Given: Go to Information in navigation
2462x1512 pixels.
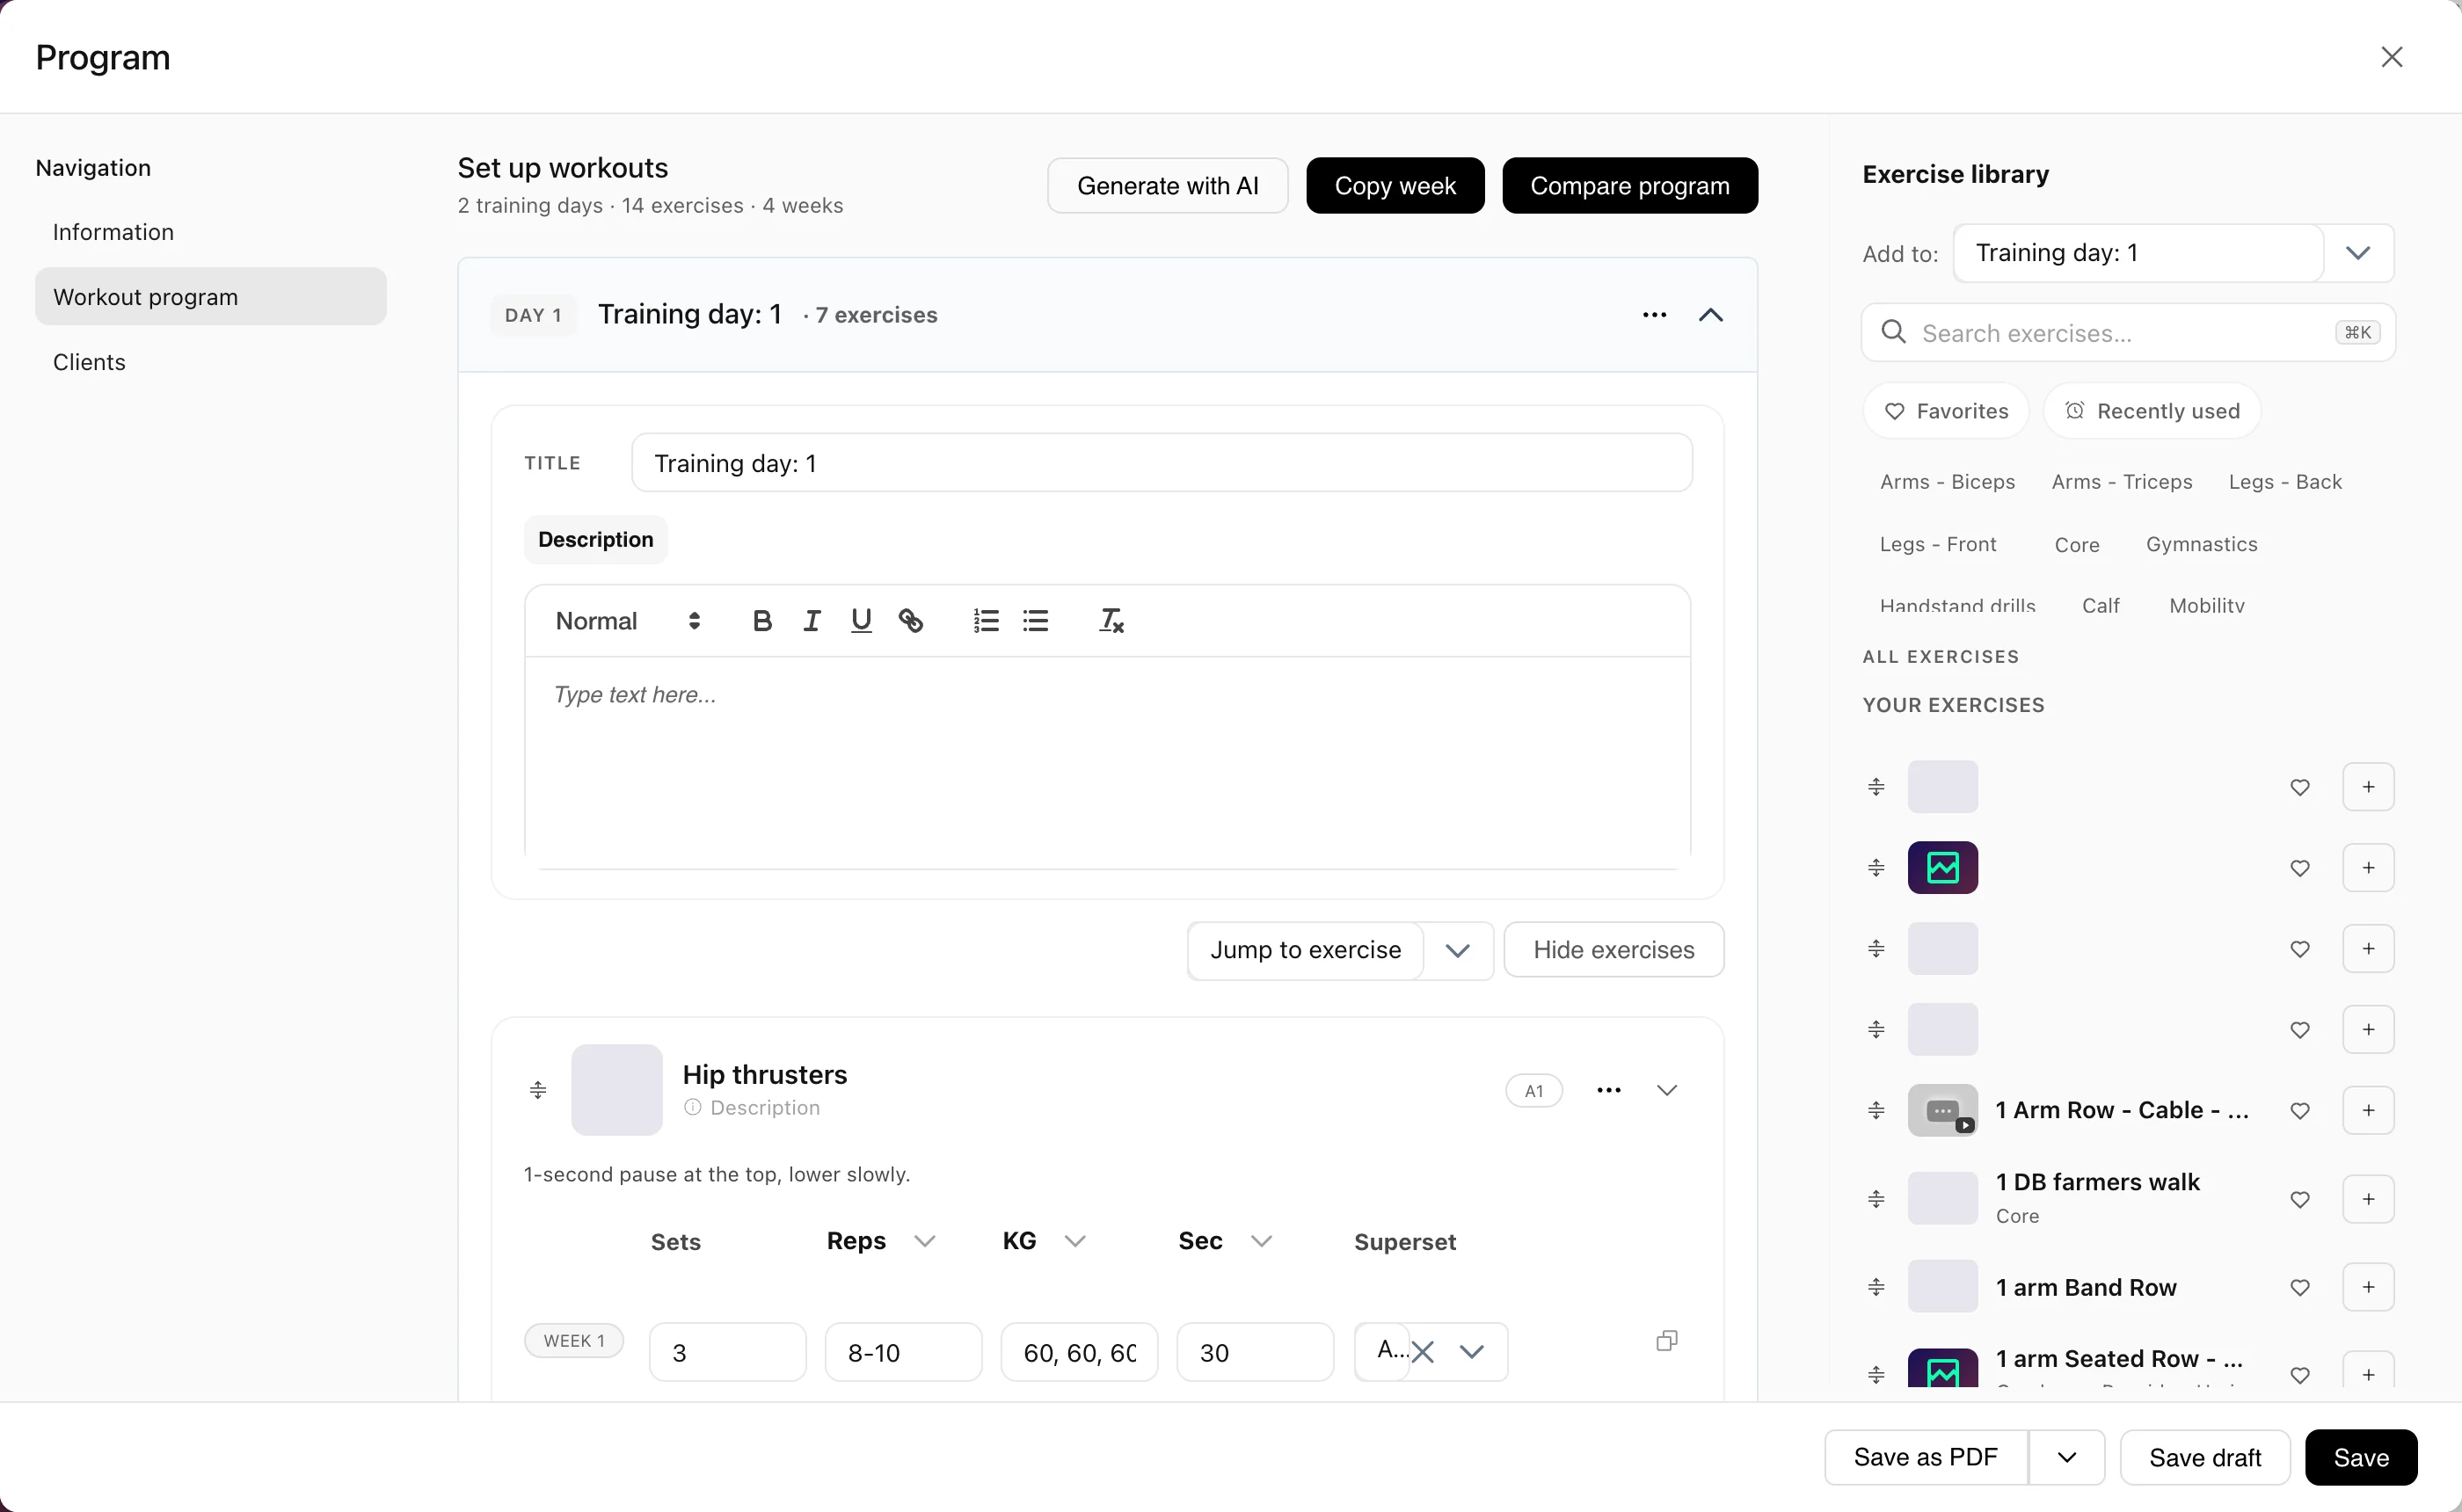Looking at the screenshot, I should pyautogui.click(x=113, y=232).
